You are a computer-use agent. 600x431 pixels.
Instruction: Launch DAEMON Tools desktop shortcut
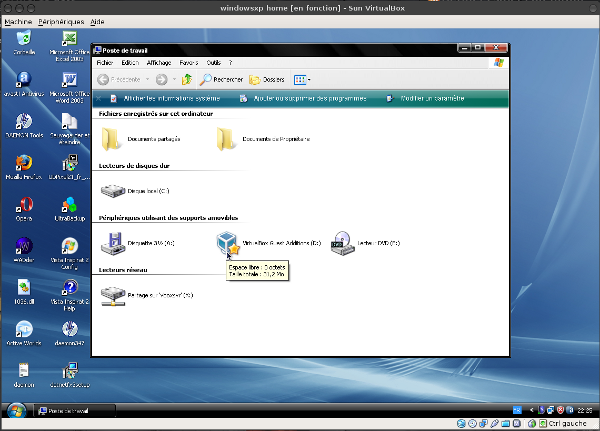click(24, 126)
